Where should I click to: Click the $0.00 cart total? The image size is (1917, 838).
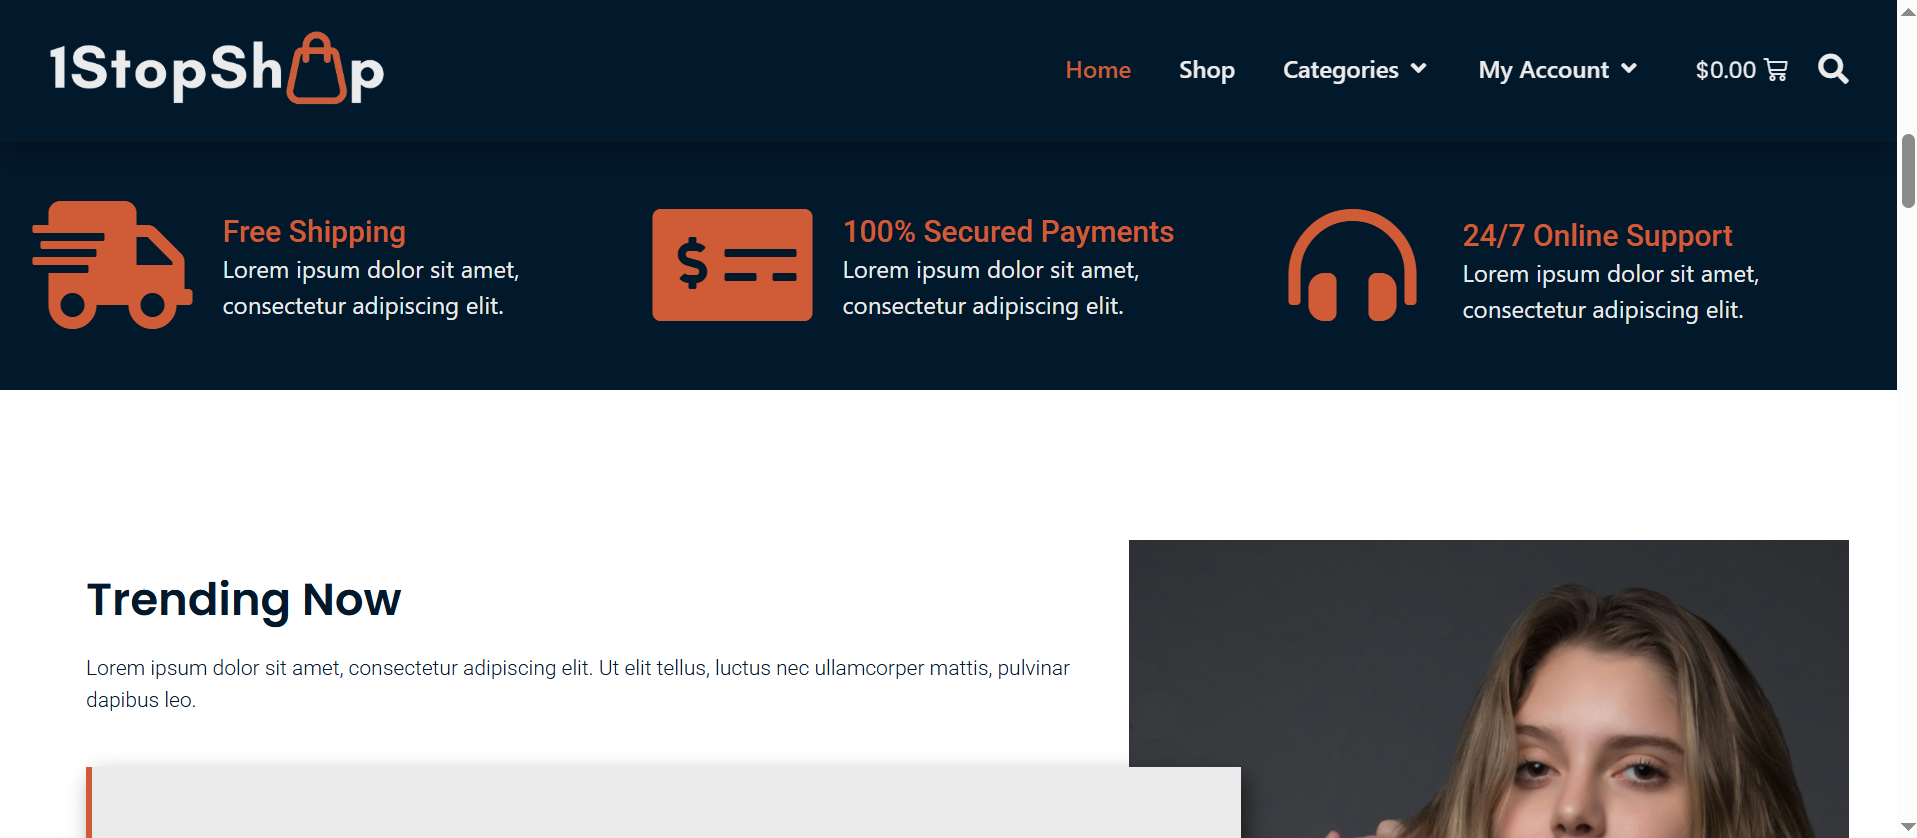coord(1726,70)
